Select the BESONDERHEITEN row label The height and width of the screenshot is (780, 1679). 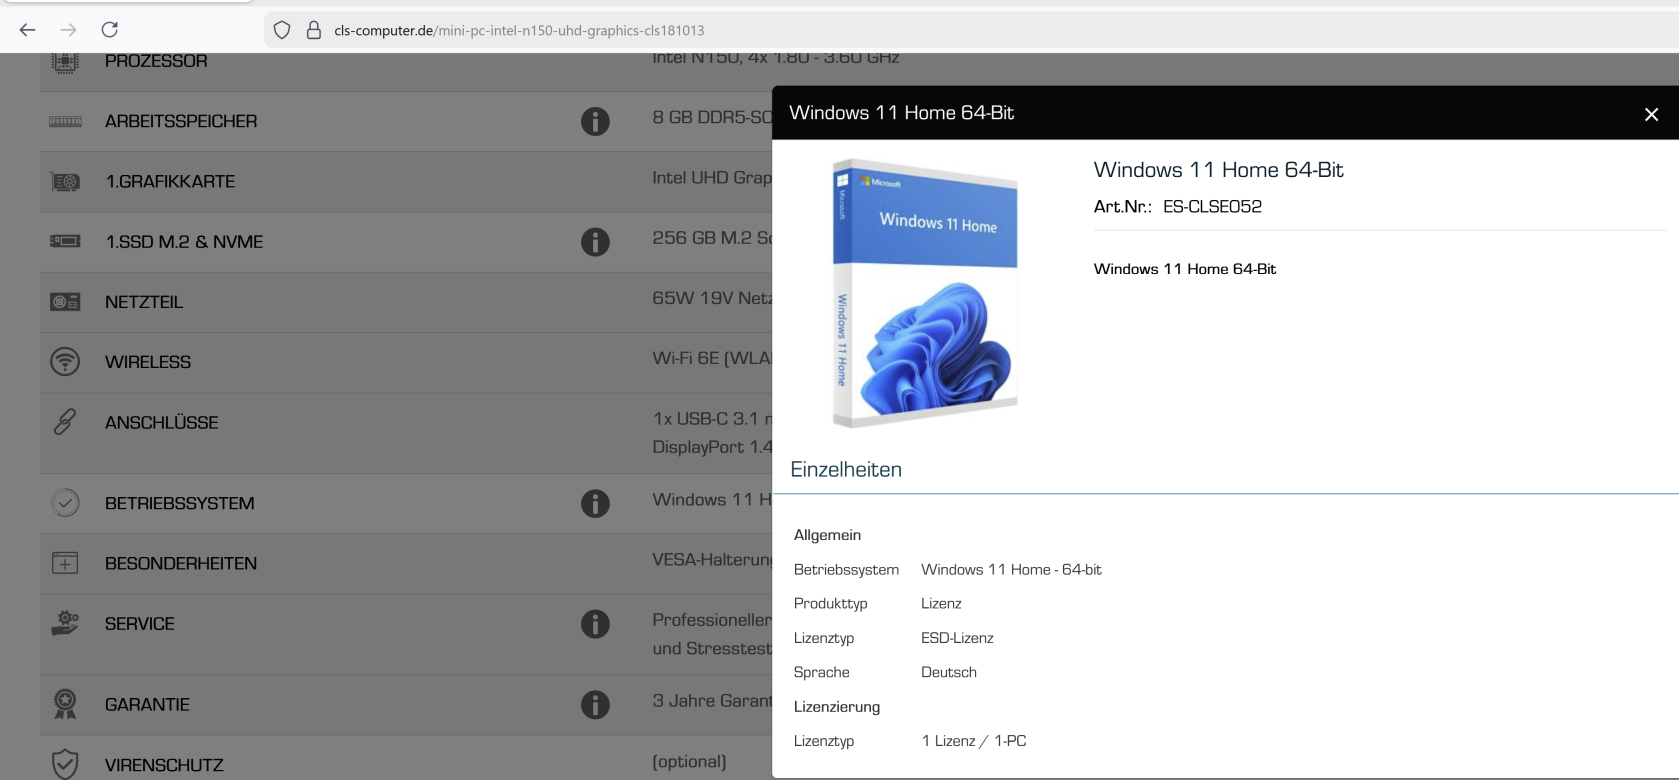181,563
